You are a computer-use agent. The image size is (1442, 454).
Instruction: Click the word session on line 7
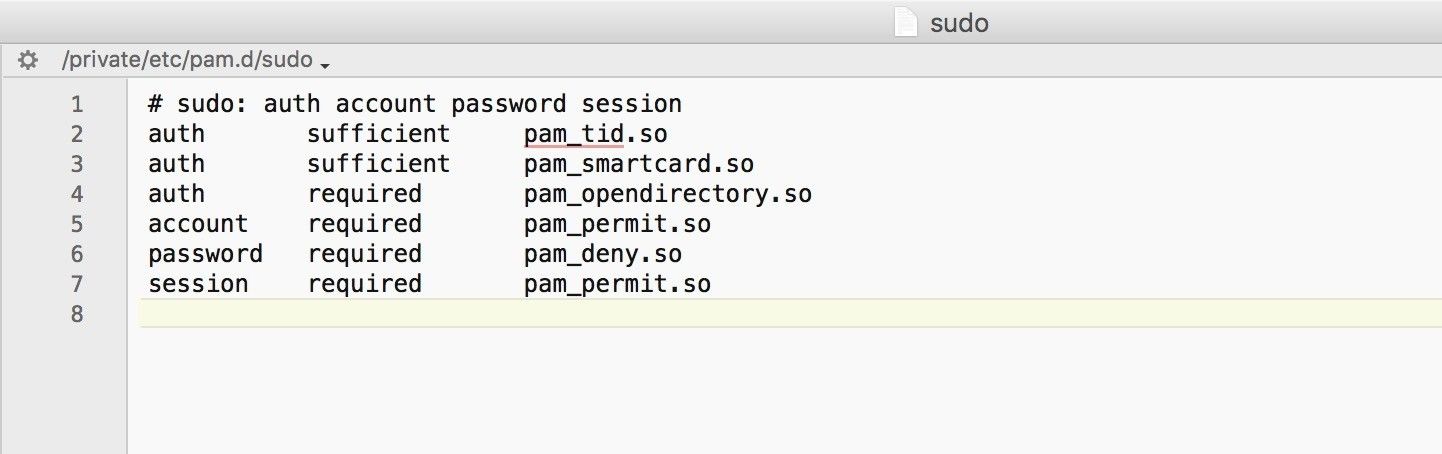pyautogui.click(x=198, y=284)
